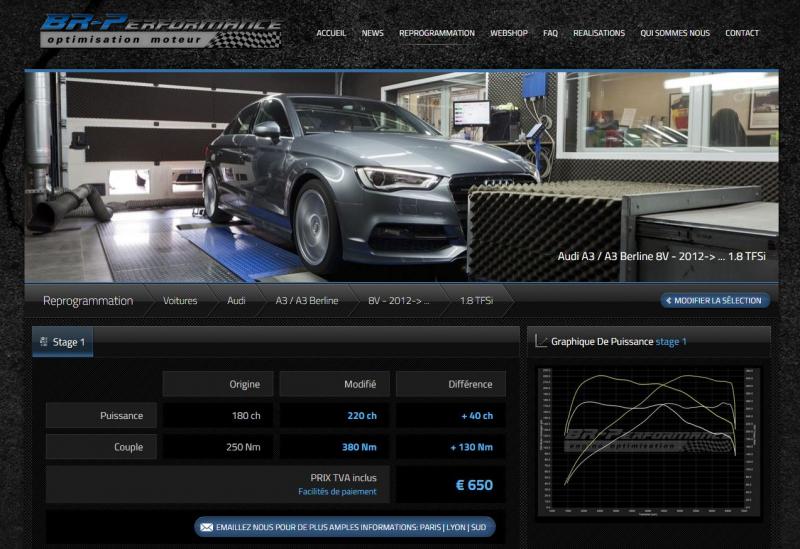
Task: Click the Modifié column header
Action: click(x=335, y=384)
